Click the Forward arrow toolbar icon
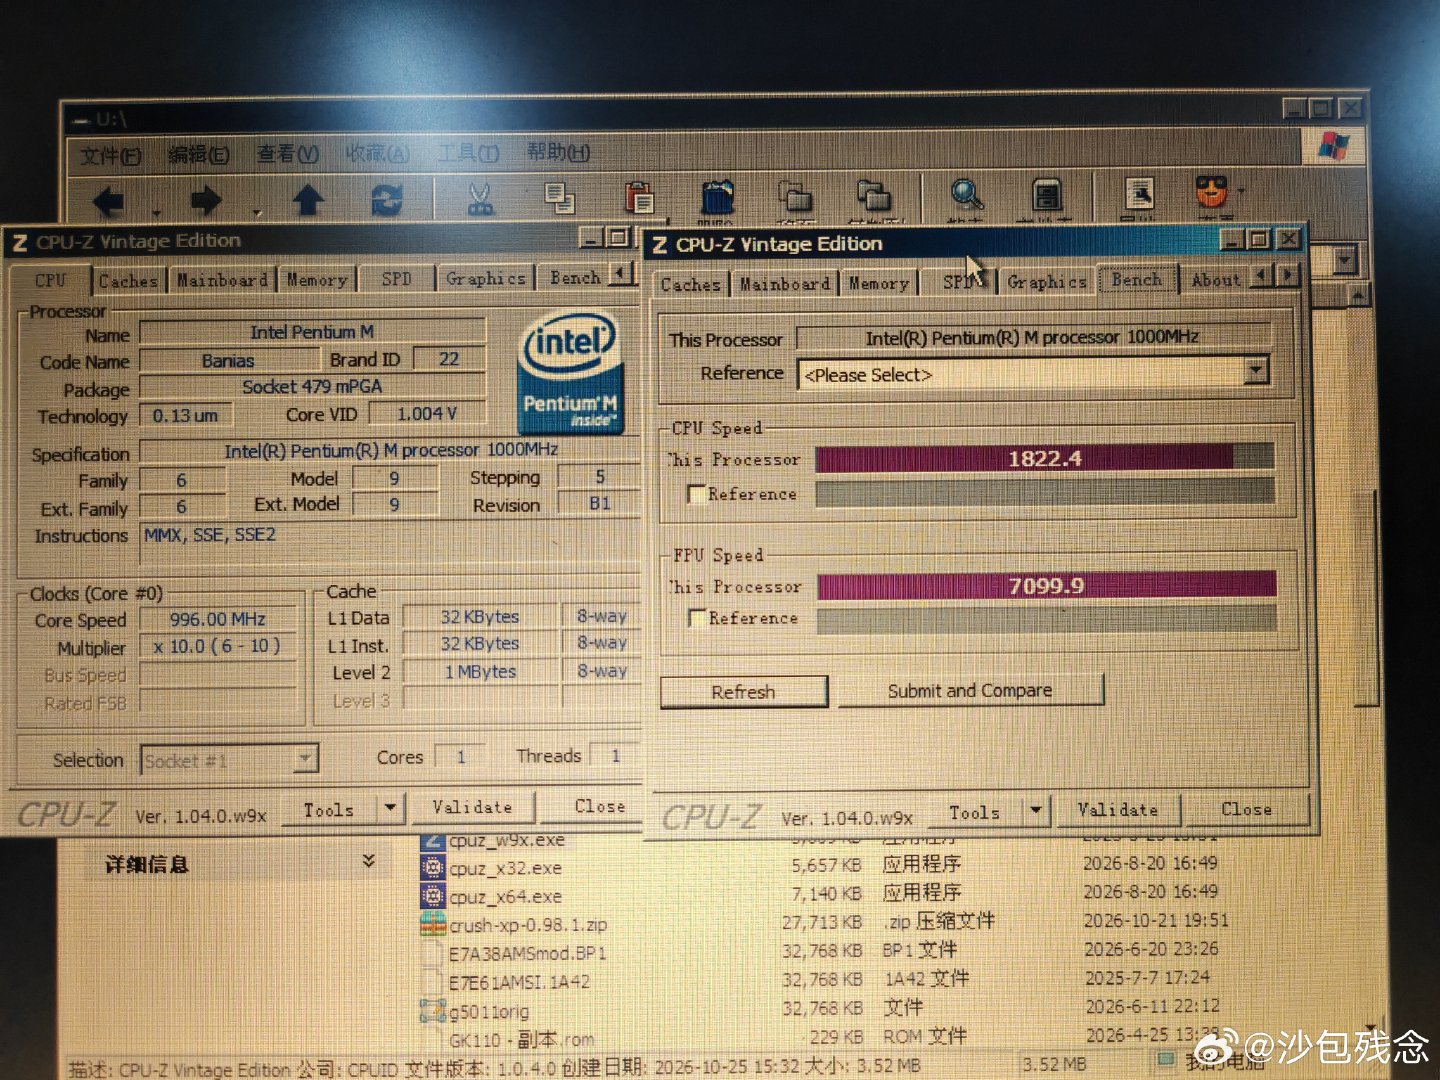The height and width of the screenshot is (1080, 1440). [206, 200]
